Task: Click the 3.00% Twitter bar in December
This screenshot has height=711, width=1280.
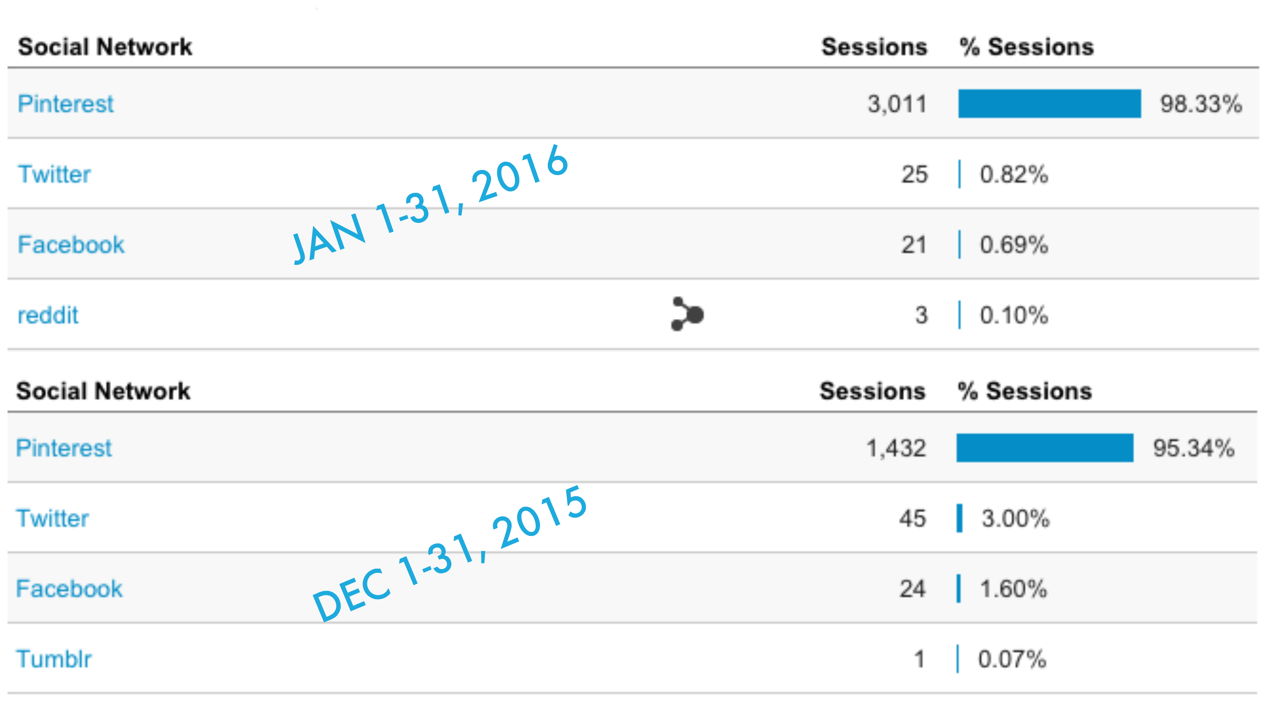Action: coord(960,518)
